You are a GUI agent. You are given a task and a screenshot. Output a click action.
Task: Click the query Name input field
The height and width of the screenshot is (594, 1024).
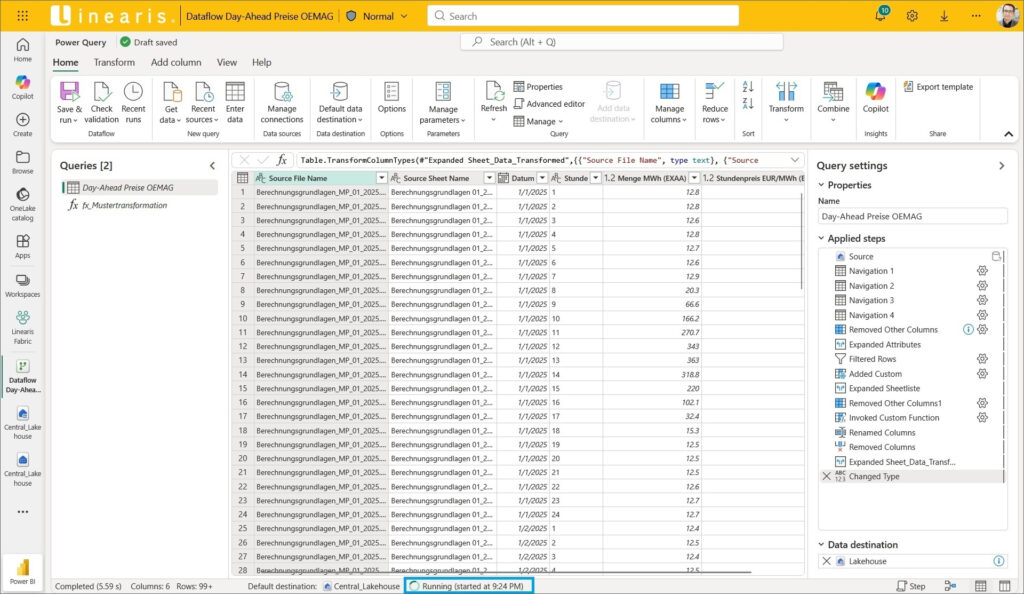coord(912,216)
